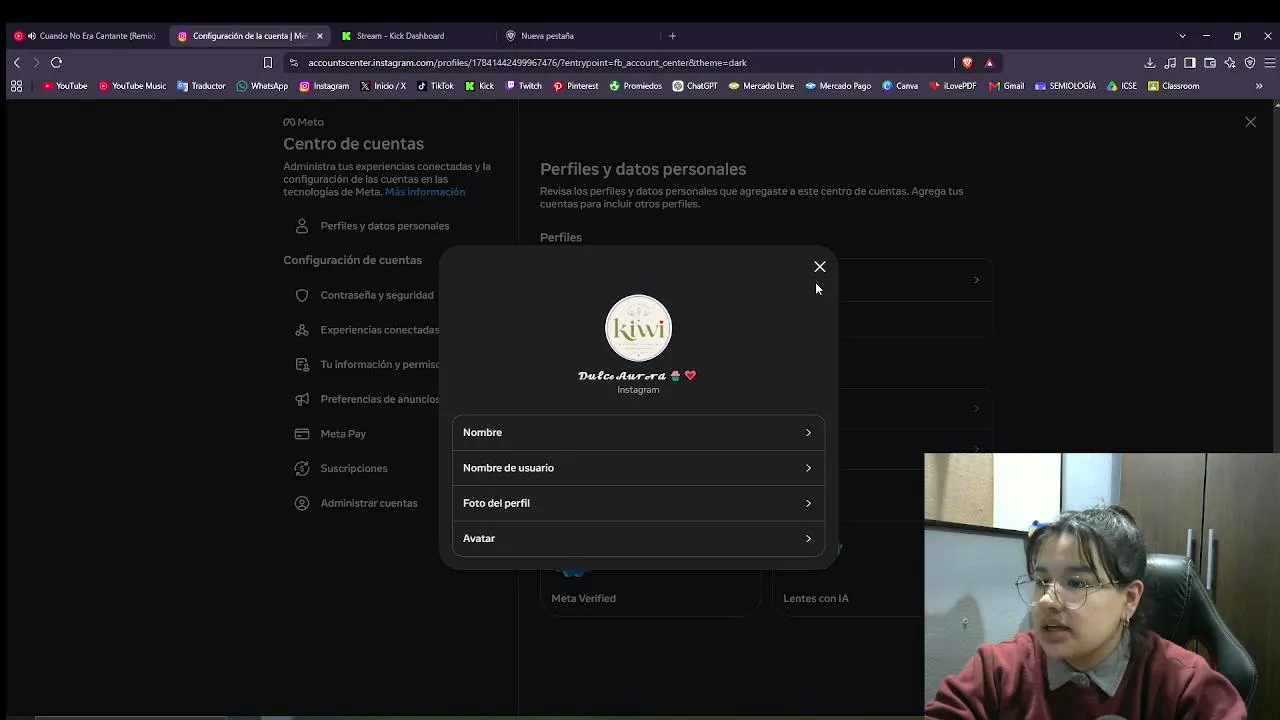The image size is (1280, 720).
Task: Open the media control music-note icon
Action: 1170,63
